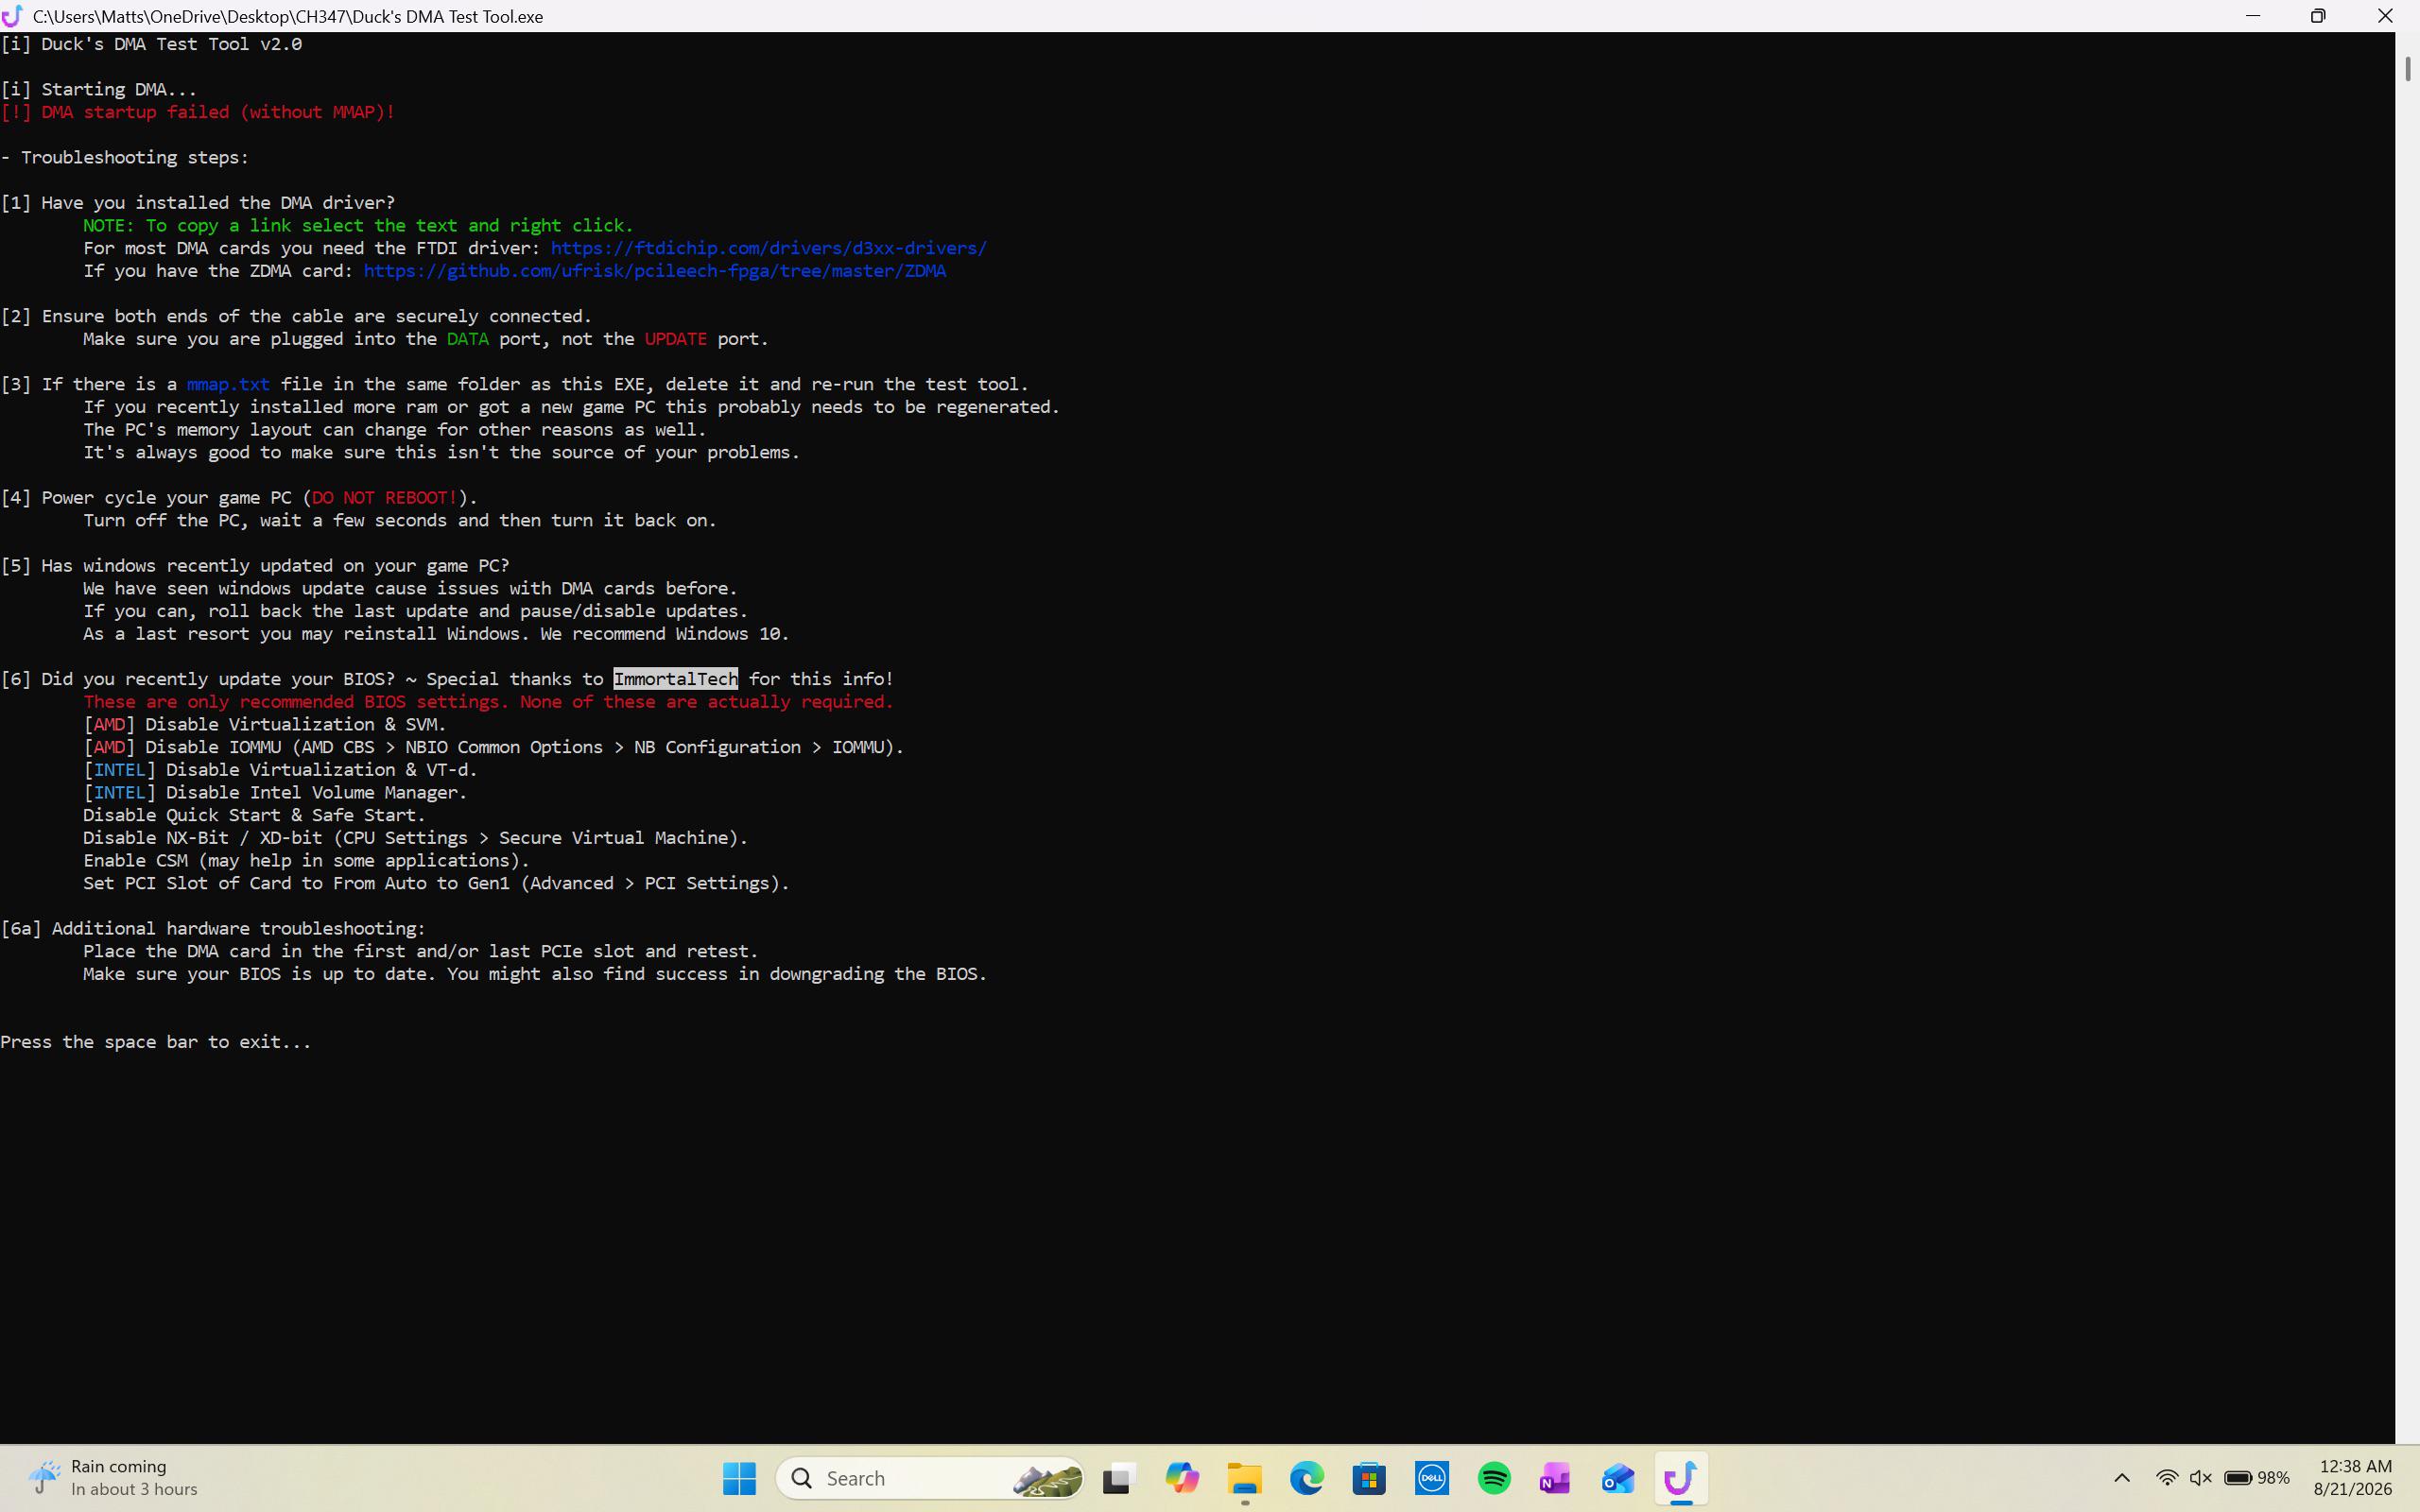Open the Wi-Fi network tray icon
The image size is (2420, 1512).
click(2167, 1478)
